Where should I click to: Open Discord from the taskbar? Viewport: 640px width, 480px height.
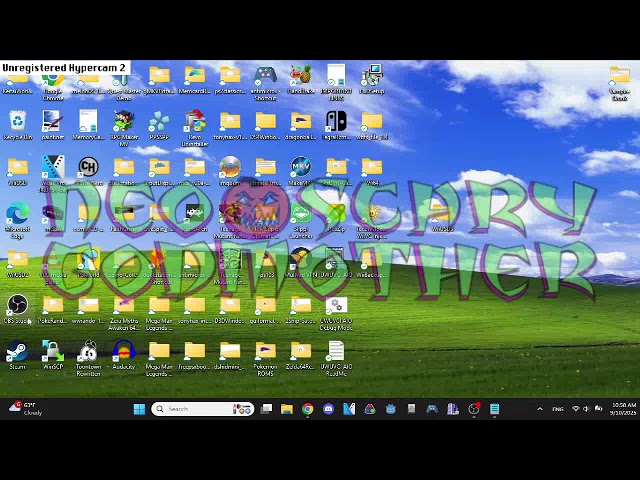coord(329,409)
